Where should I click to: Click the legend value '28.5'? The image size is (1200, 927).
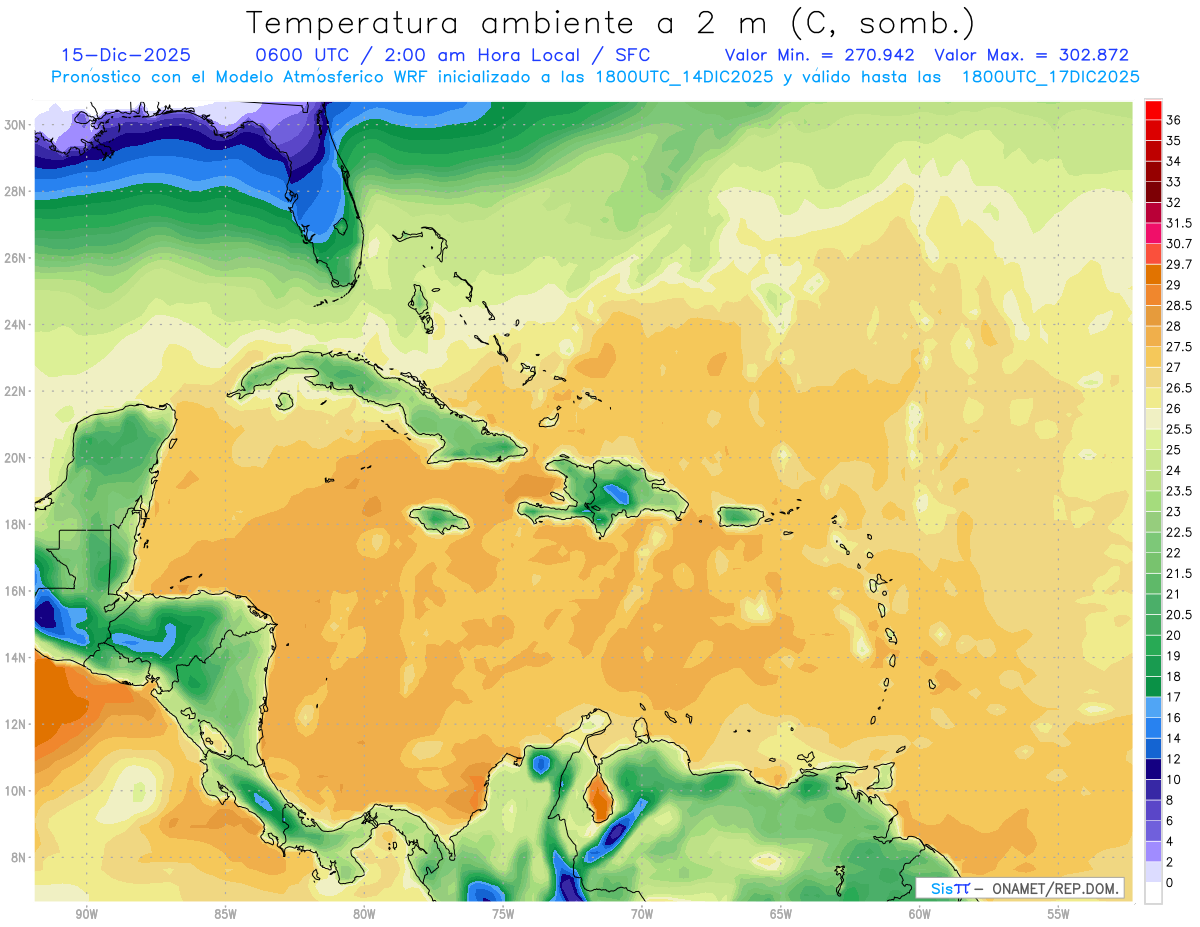coord(1179,305)
